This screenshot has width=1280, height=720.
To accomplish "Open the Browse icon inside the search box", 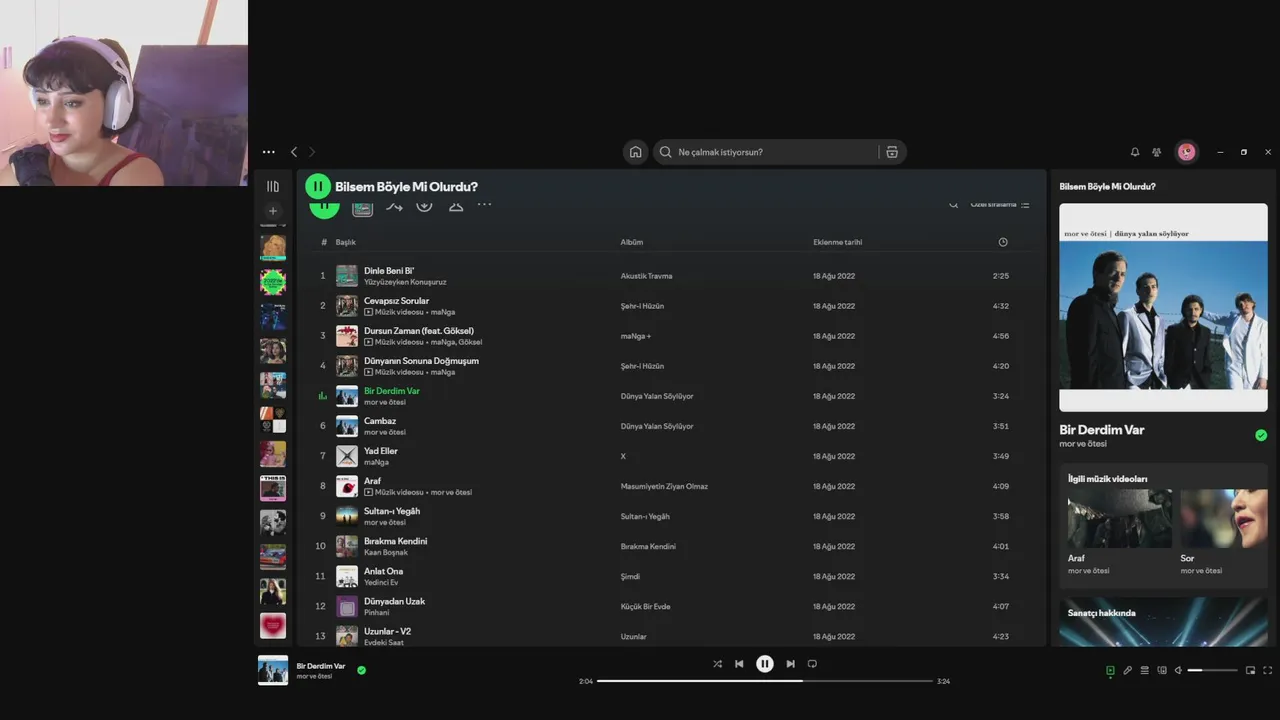I will pyautogui.click(x=892, y=152).
